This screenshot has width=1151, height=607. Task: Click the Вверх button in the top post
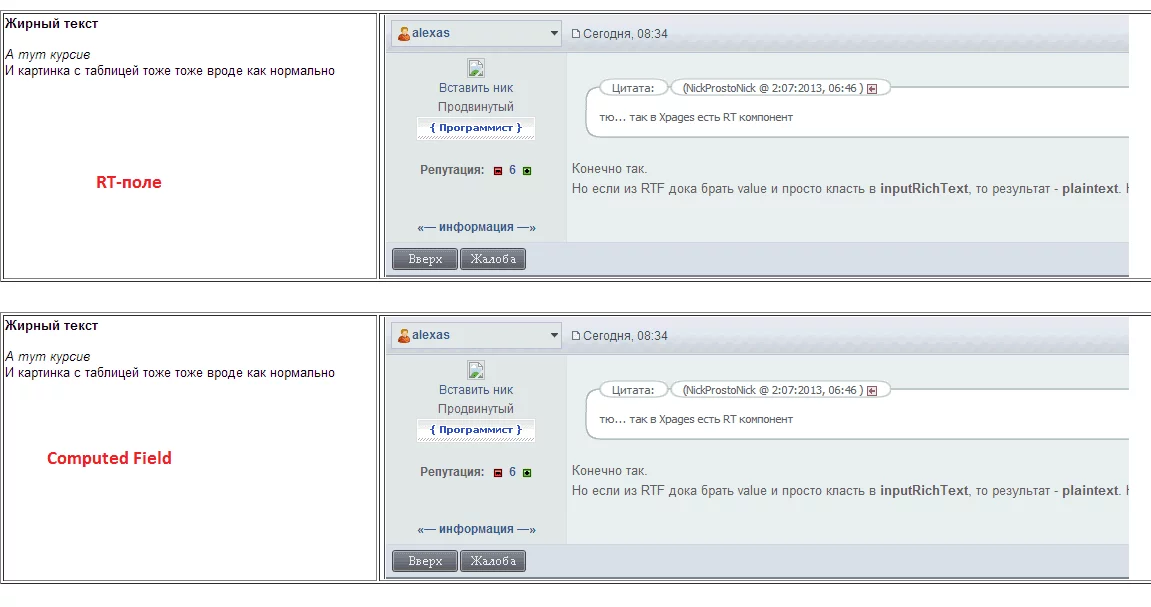[x=425, y=259]
